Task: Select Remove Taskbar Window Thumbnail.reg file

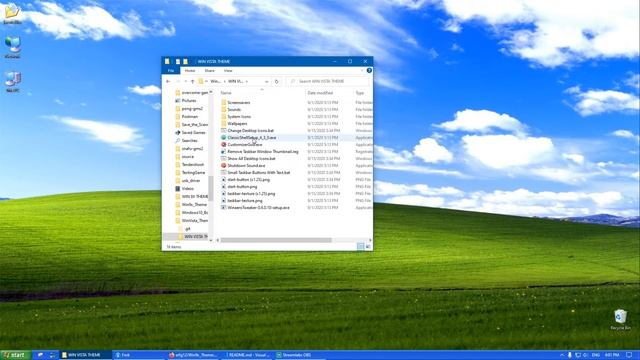Action: [x=262, y=151]
